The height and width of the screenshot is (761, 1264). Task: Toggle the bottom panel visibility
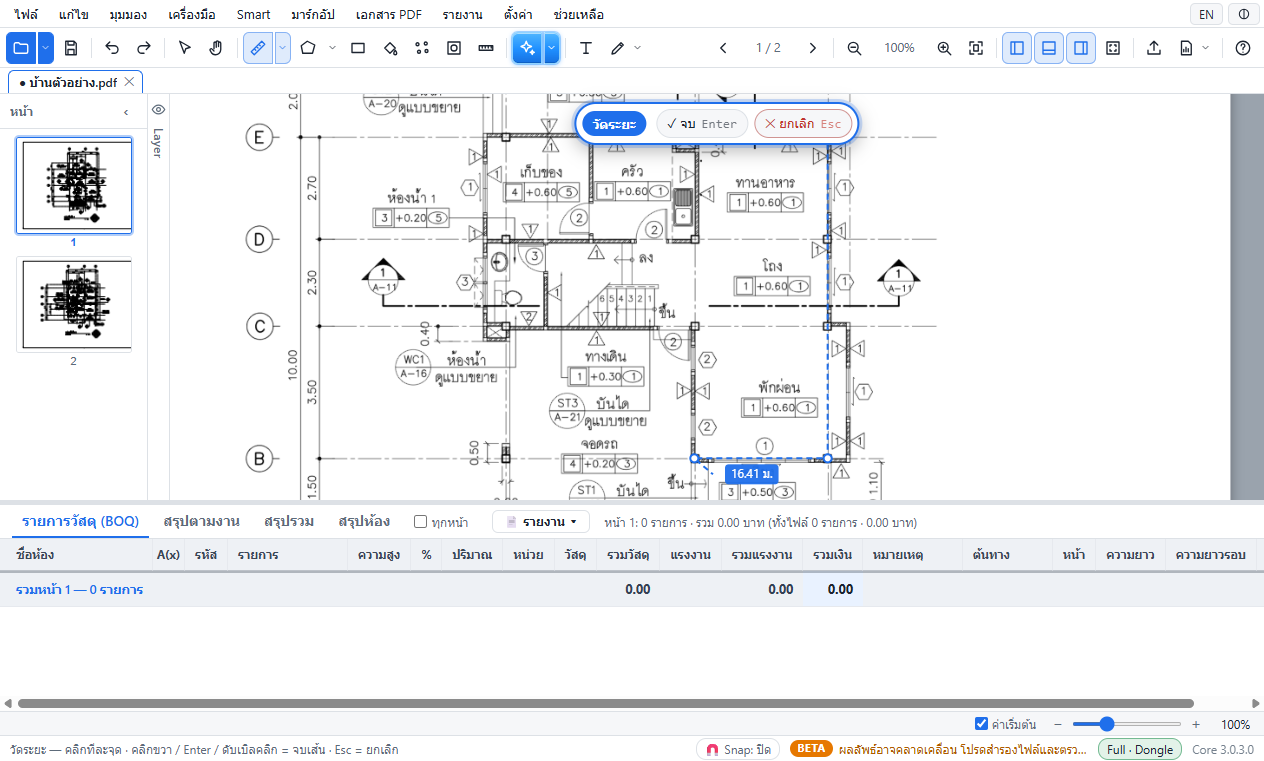[x=1048, y=48]
